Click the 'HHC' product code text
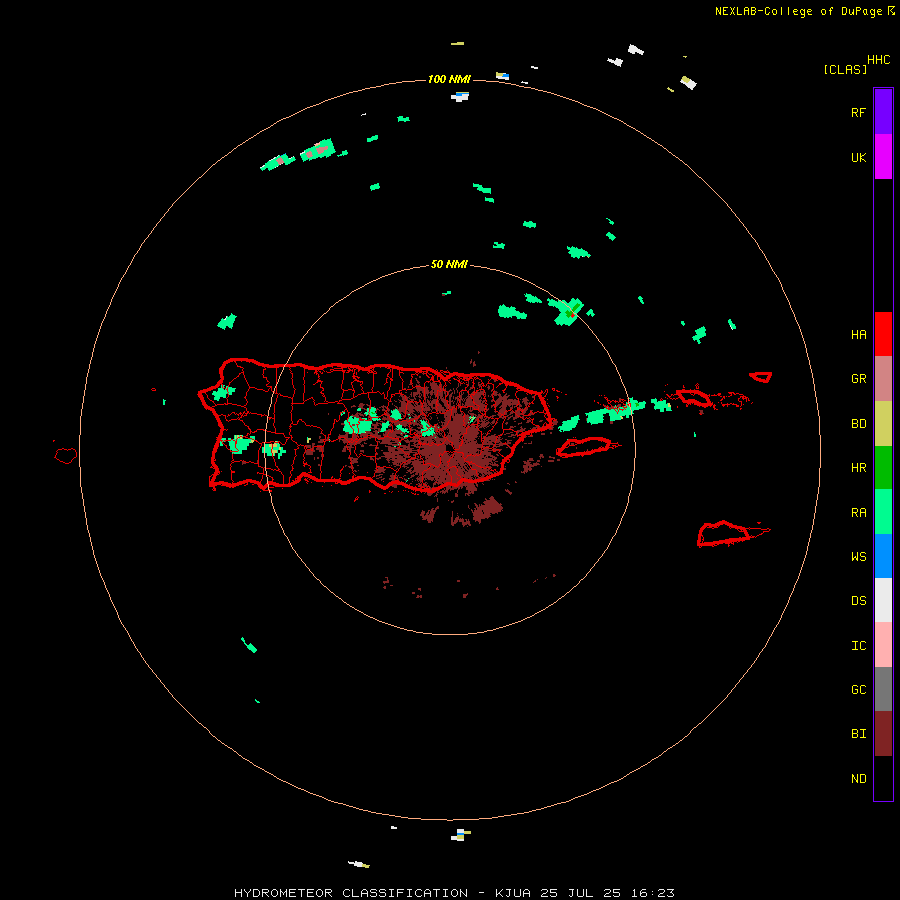900x900 pixels. (878, 60)
